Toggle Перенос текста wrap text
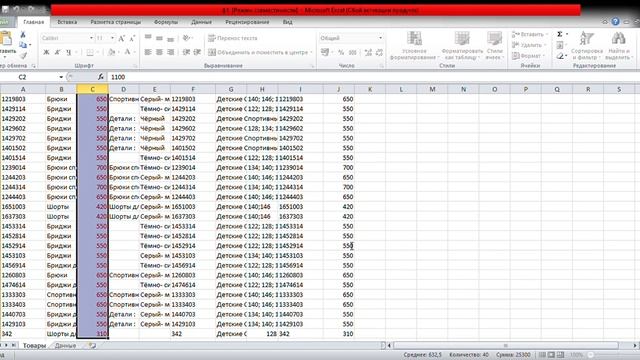The image size is (640, 360). 233,38
